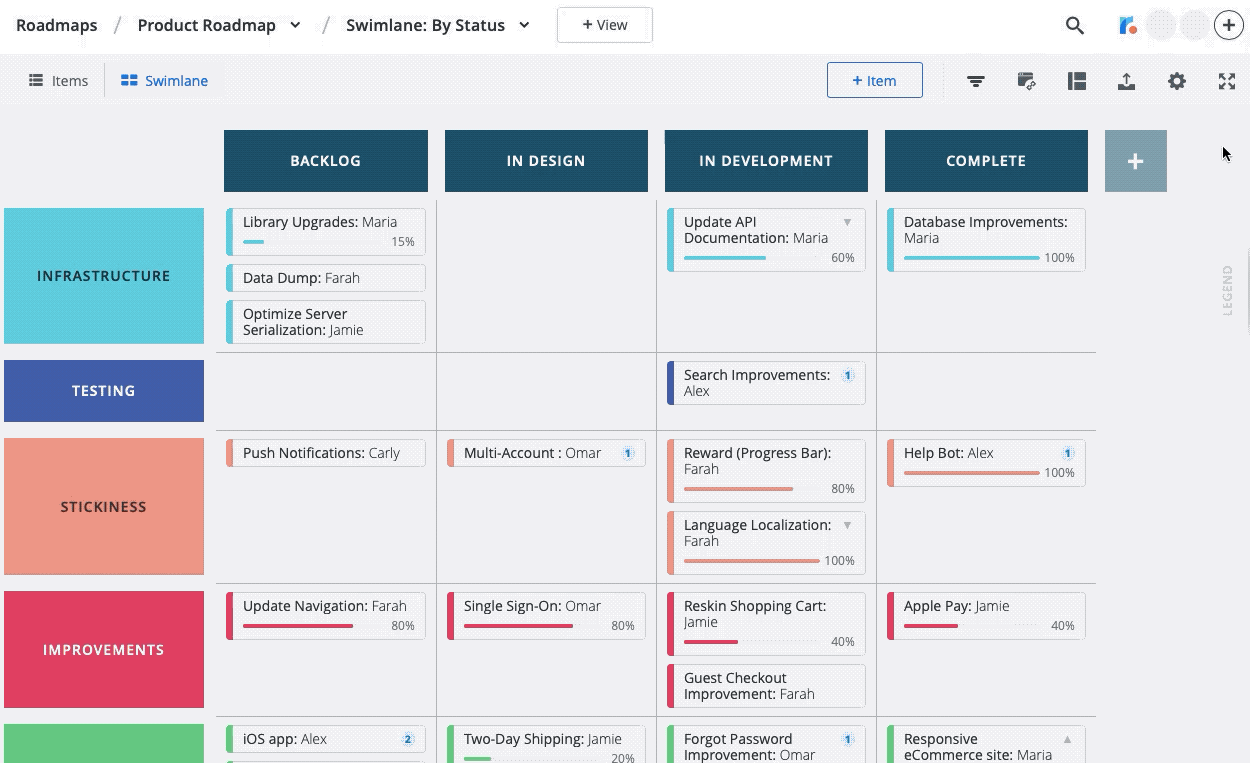Open Optimize Server Serialization card

[x=326, y=322]
